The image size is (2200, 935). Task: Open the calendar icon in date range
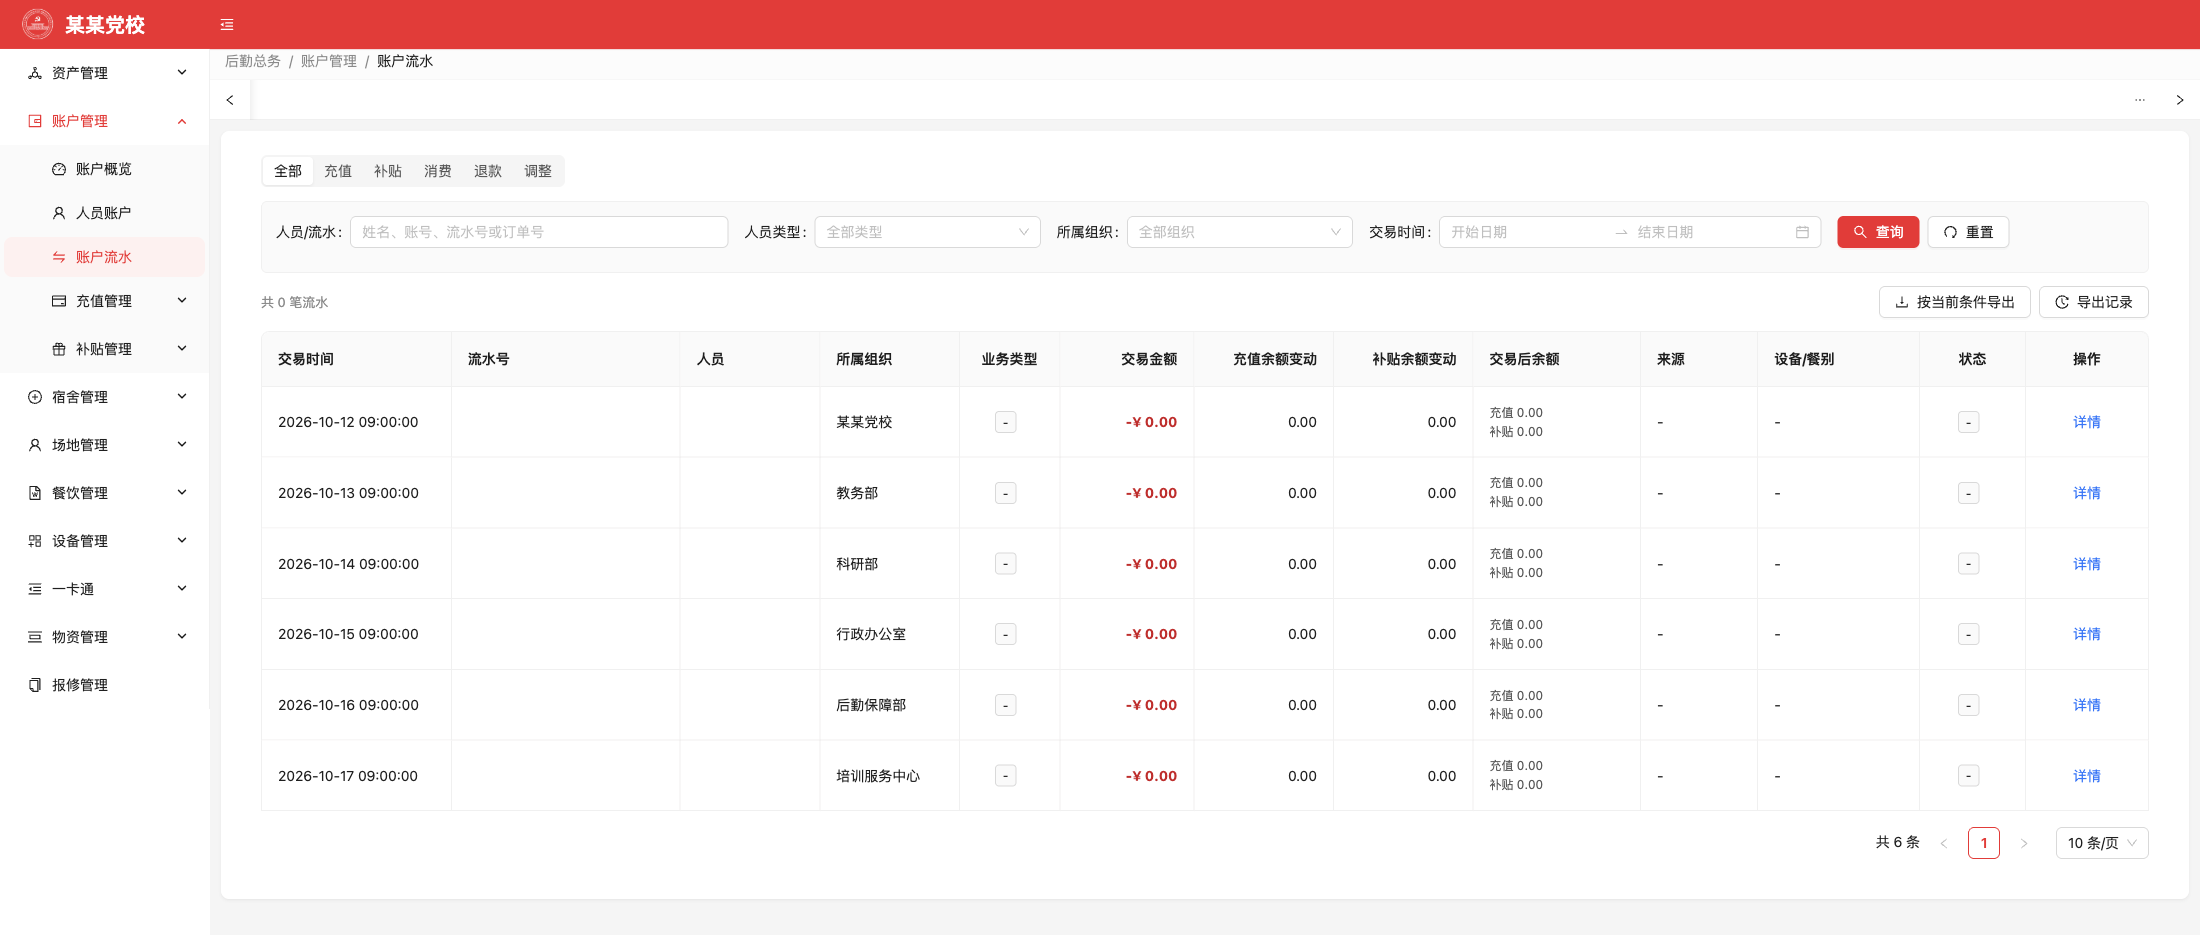coord(1802,232)
